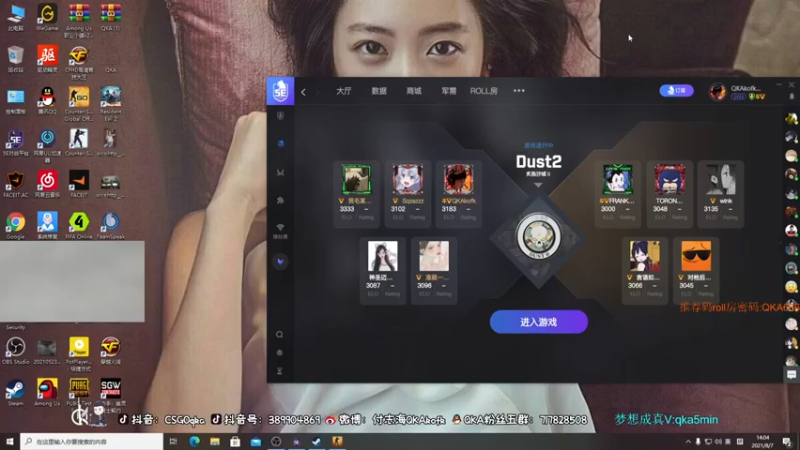Open the 军需 supplies tab
This screenshot has width=800, height=450.
[449, 91]
